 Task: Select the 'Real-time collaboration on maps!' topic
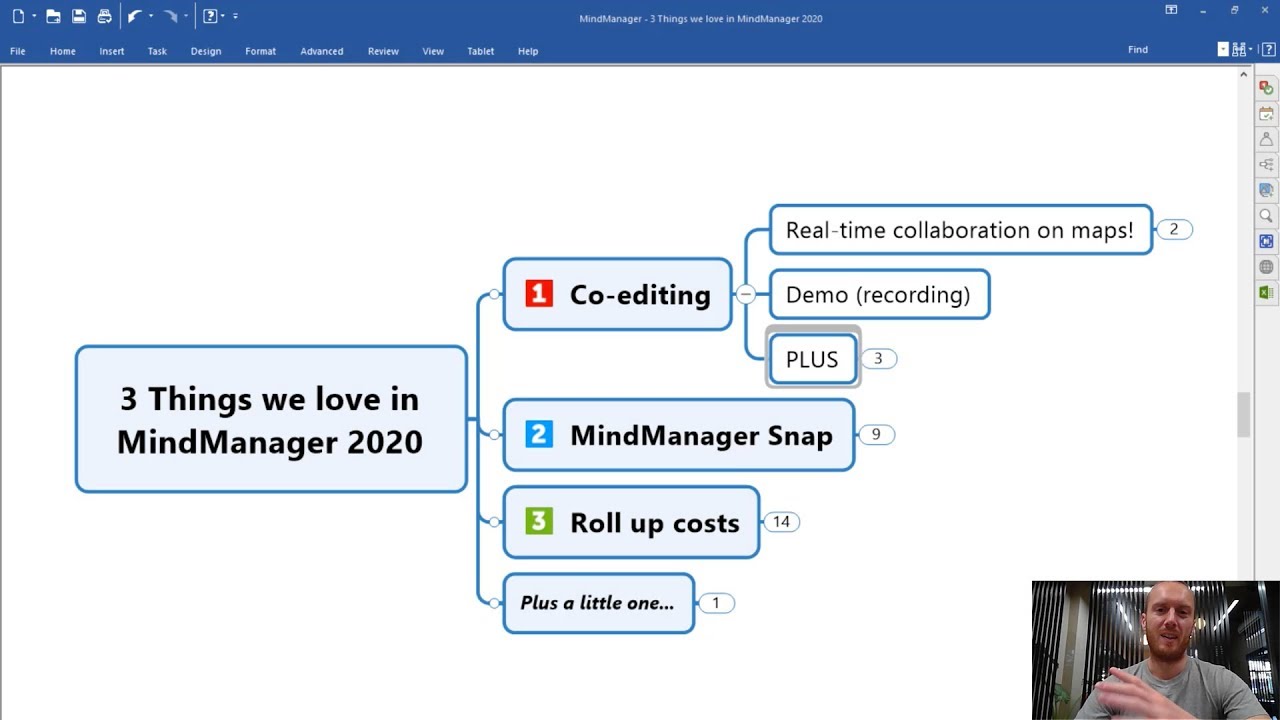tap(961, 230)
